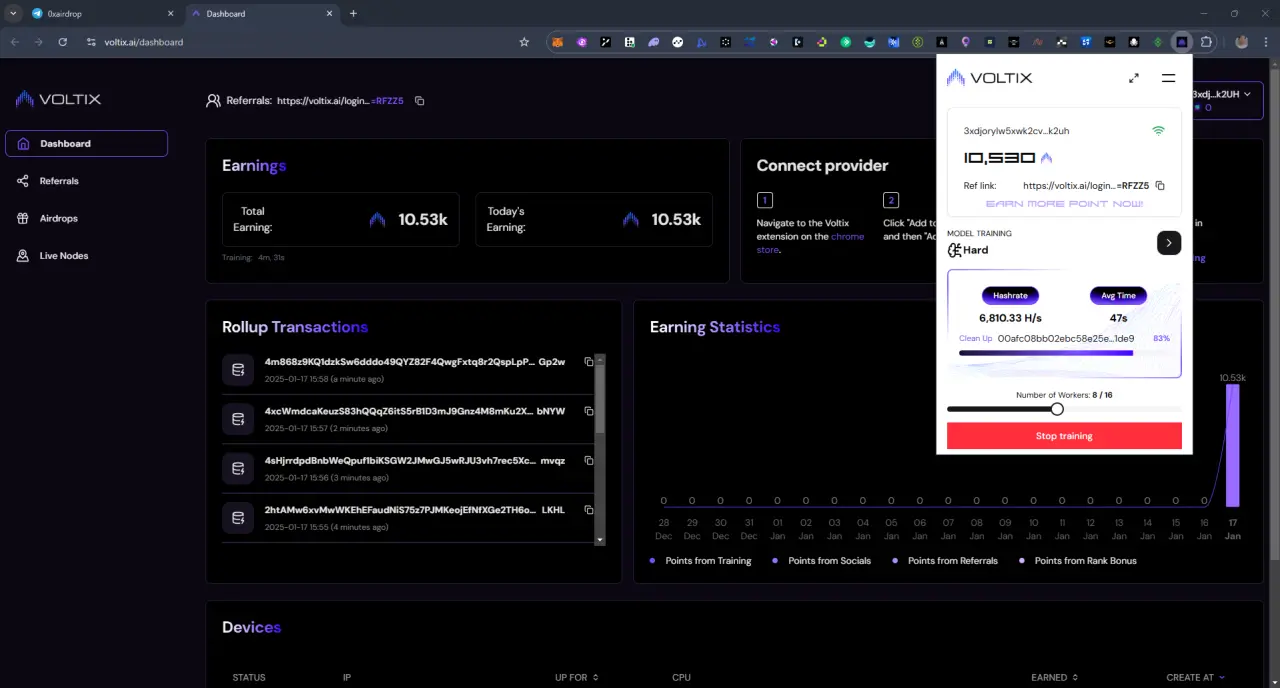Click the database icon of transaction 4sHjrrdpd

[x=238, y=468]
